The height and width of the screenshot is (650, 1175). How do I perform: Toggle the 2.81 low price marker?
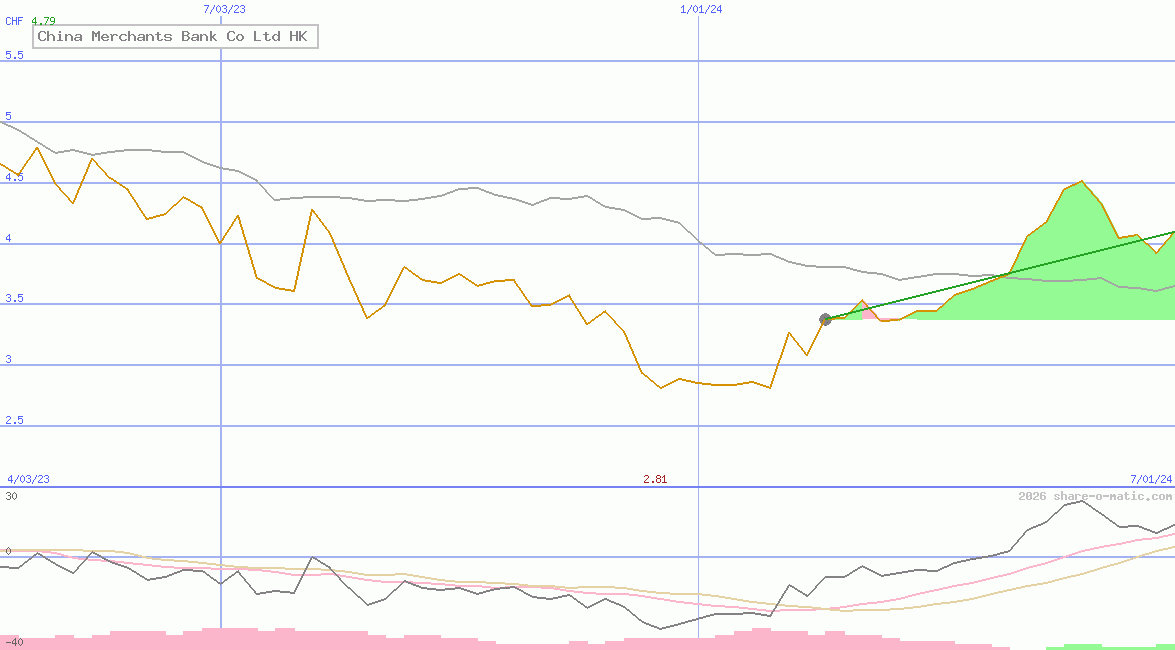tap(655, 479)
